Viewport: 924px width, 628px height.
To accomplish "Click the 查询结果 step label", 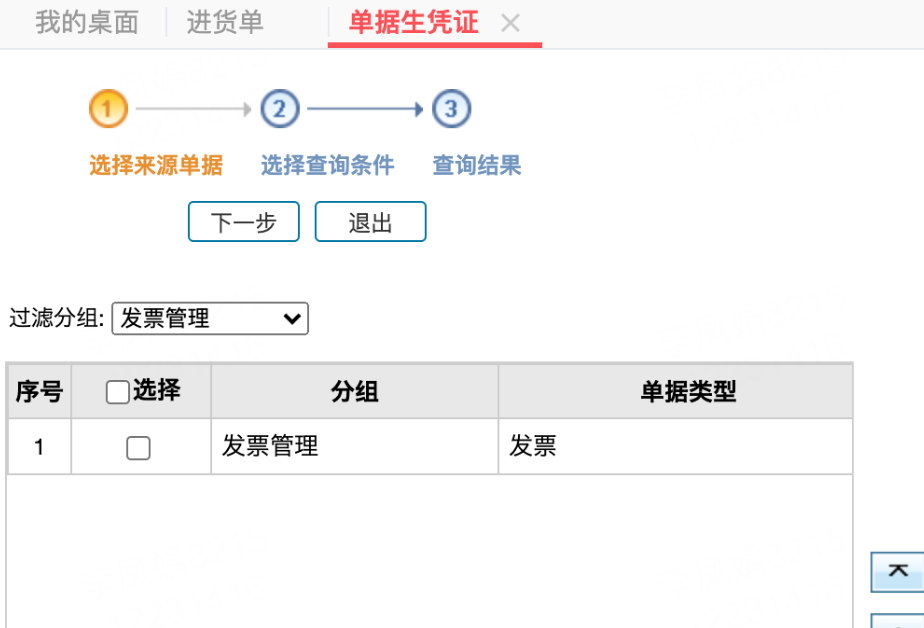I will coord(477,165).
